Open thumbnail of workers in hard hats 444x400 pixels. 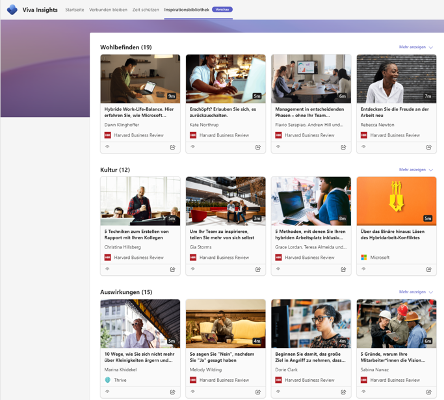(x=396, y=324)
